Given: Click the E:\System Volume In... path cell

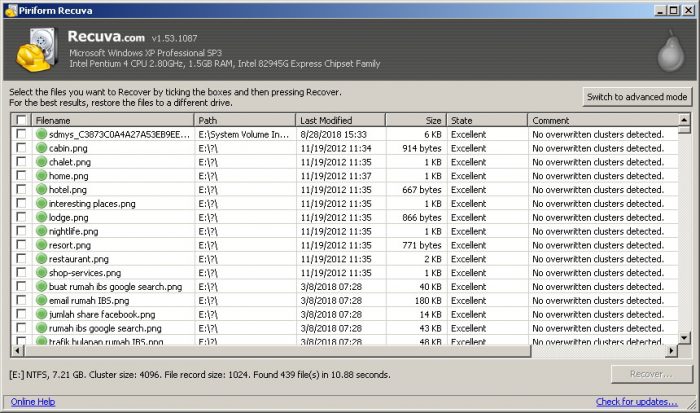Looking at the screenshot, I should [x=244, y=134].
